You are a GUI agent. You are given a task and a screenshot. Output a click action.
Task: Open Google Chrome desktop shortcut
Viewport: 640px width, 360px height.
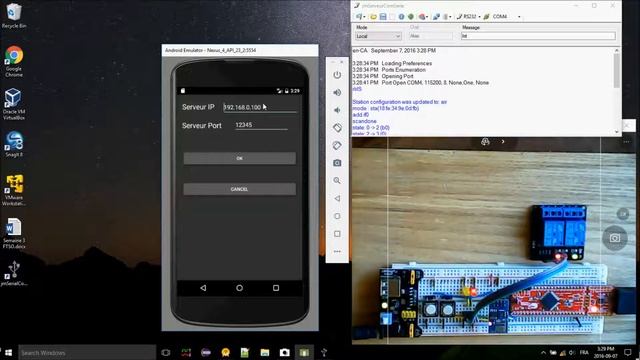pyautogui.click(x=14, y=61)
